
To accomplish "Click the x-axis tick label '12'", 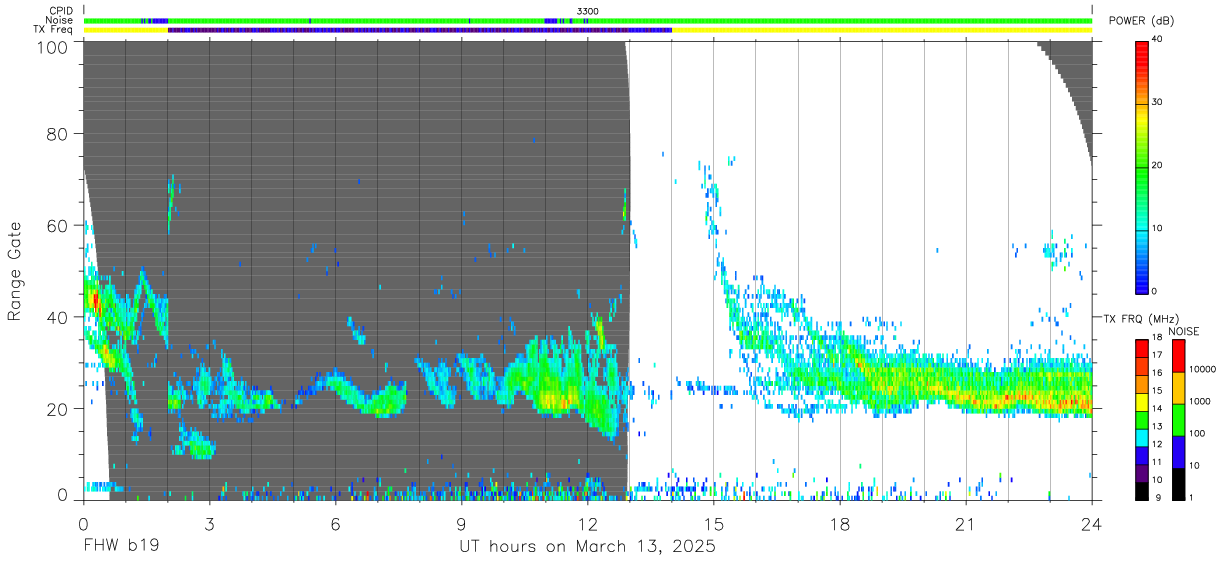I will click(x=587, y=524).
